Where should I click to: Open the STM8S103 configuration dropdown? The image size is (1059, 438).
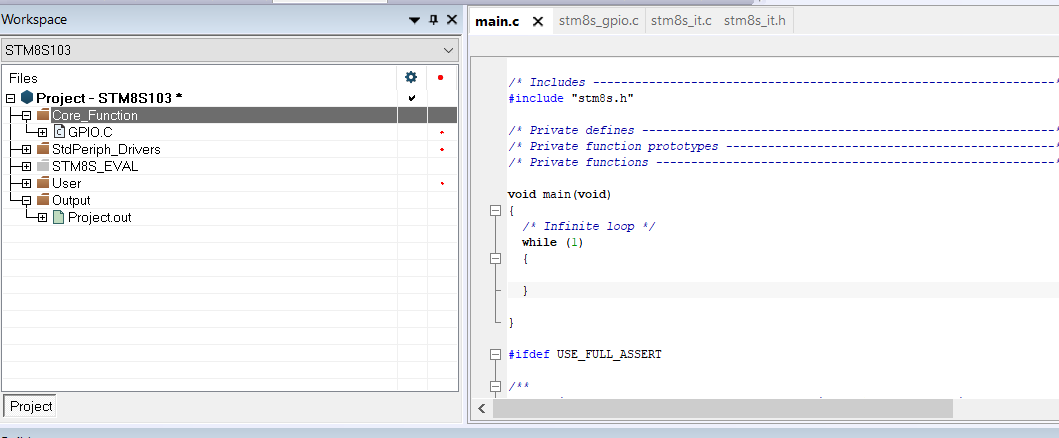point(446,50)
